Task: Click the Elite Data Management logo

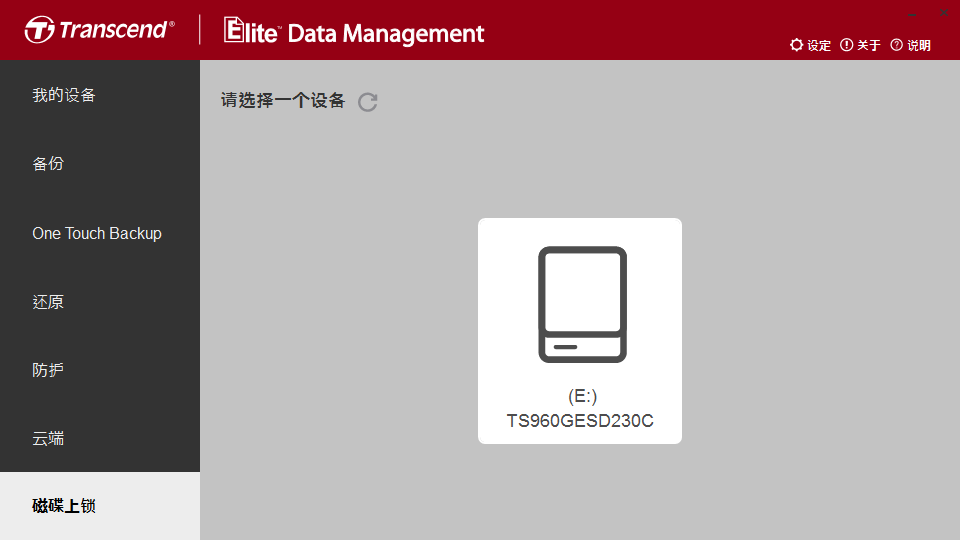Action: 354,31
